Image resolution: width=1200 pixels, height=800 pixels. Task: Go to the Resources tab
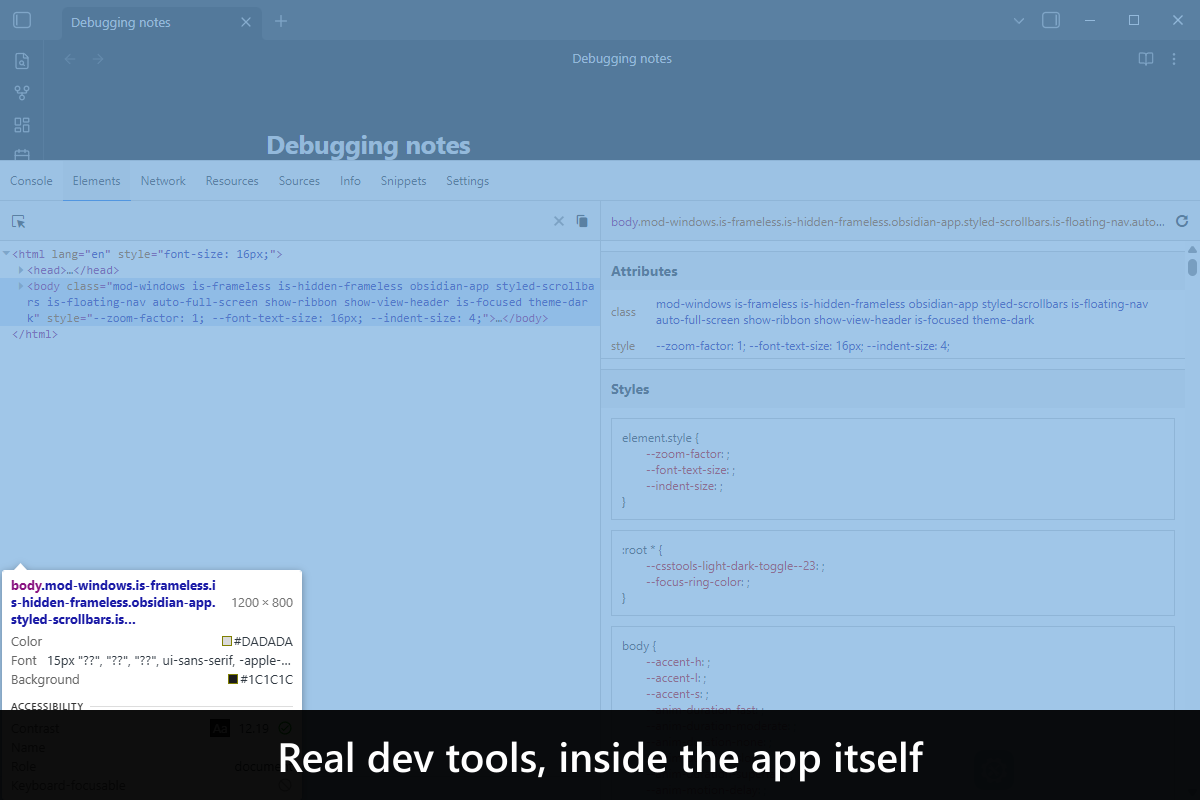pos(232,181)
